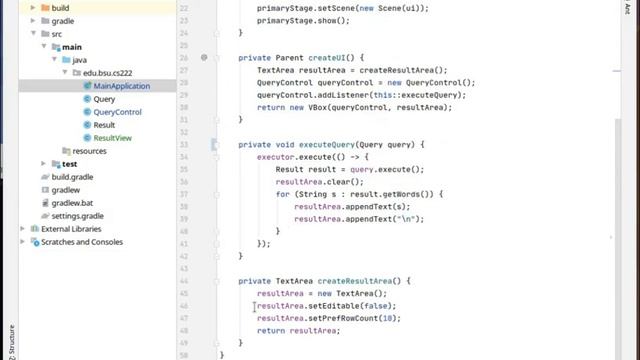Click the orange build folder icon
Image resolution: width=640 pixels, height=360 pixels.
click(x=45, y=8)
